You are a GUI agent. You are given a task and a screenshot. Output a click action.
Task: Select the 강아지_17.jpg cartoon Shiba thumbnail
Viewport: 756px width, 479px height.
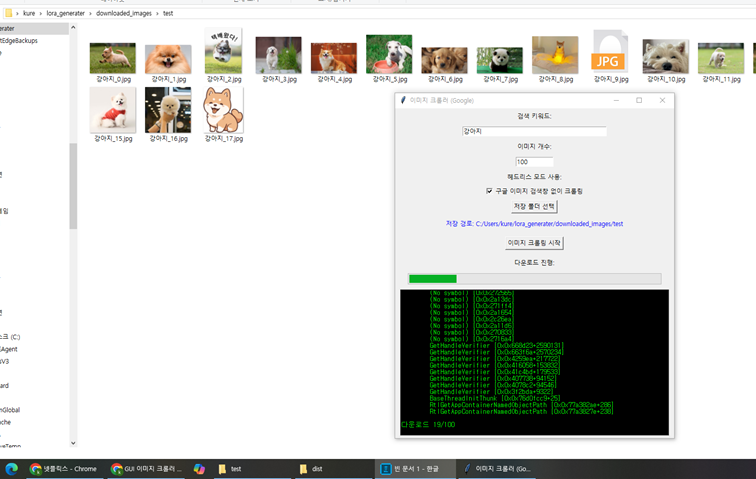pyautogui.click(x=222, y=110)
